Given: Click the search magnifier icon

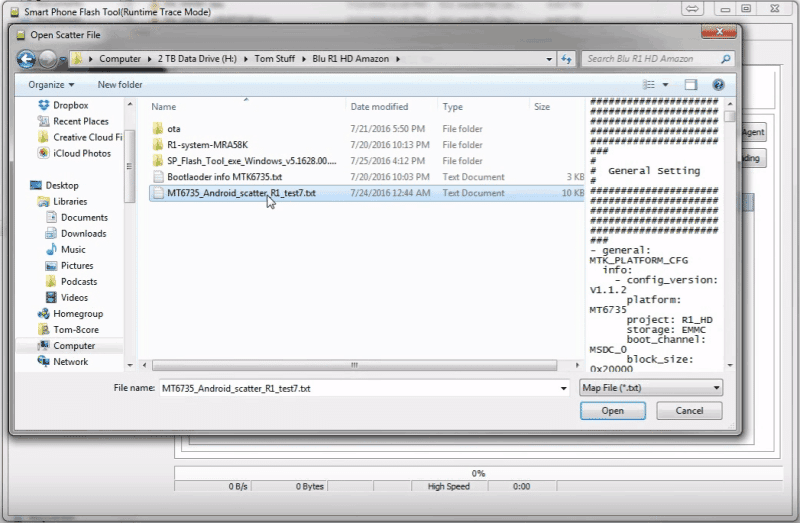Looking at the screenshot, I should (x=726, y=59).
